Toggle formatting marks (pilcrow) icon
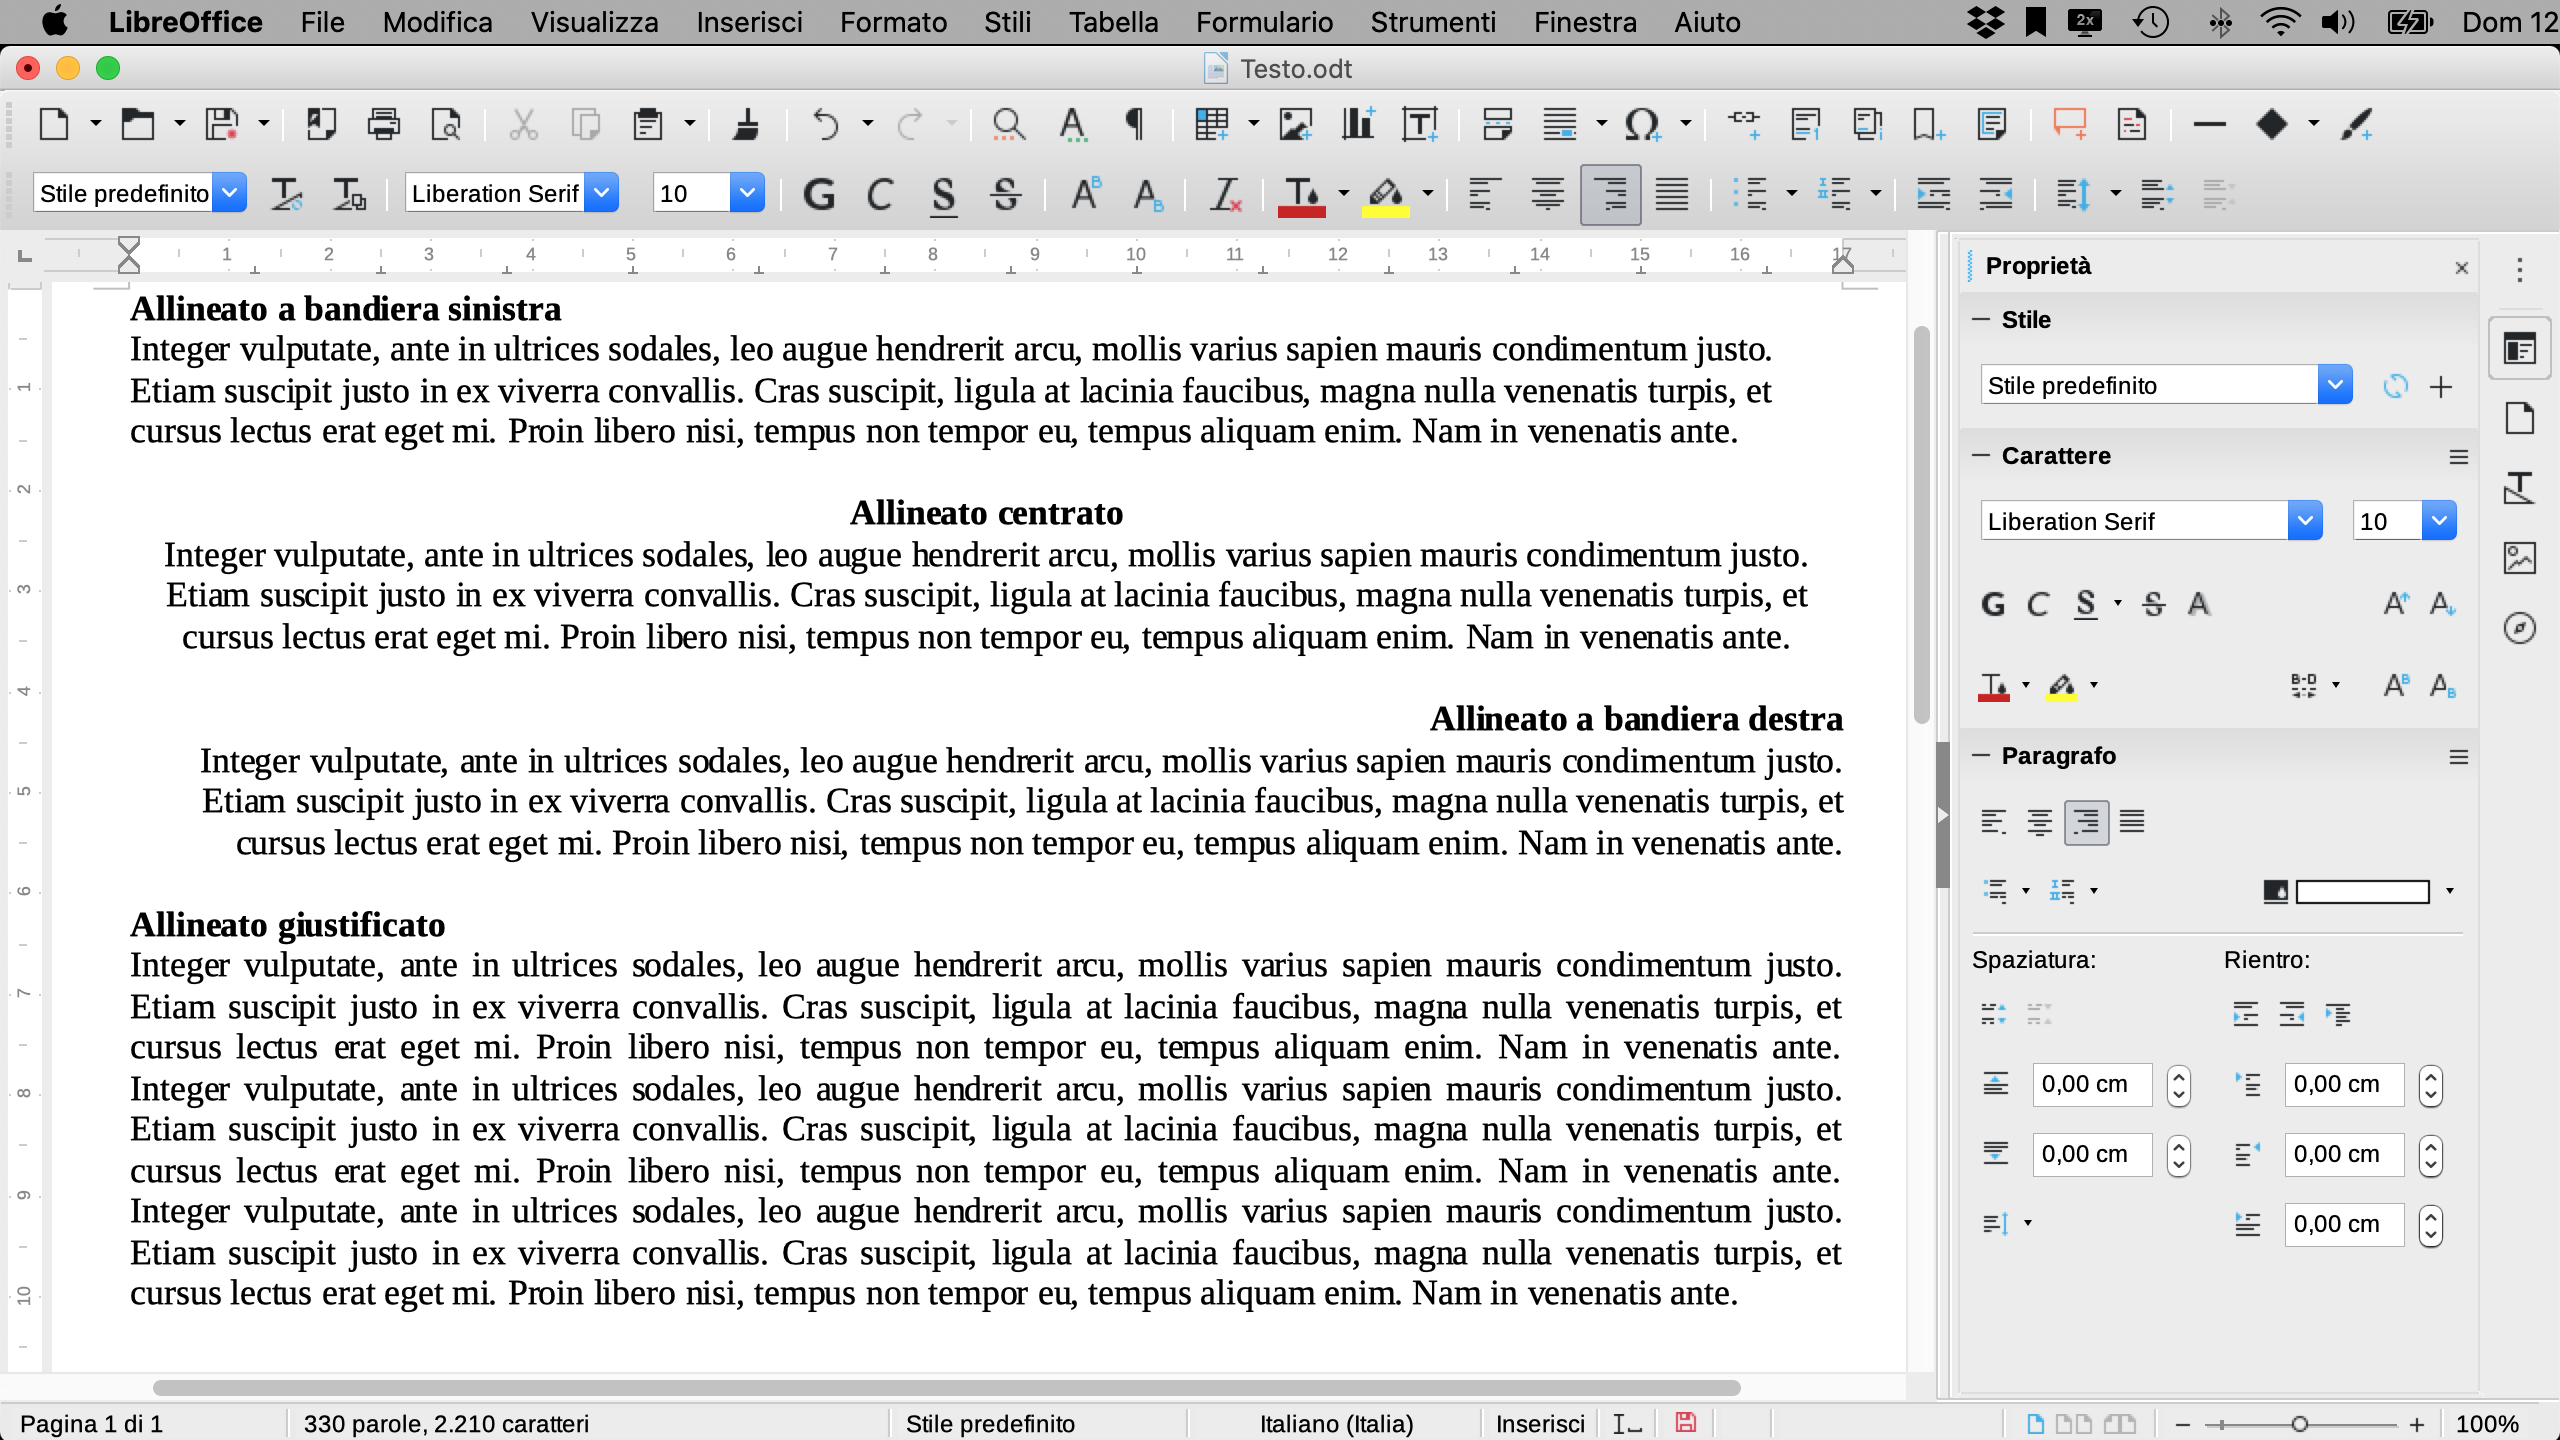Screen dimensions: 2560x1440 point(1134,124)
